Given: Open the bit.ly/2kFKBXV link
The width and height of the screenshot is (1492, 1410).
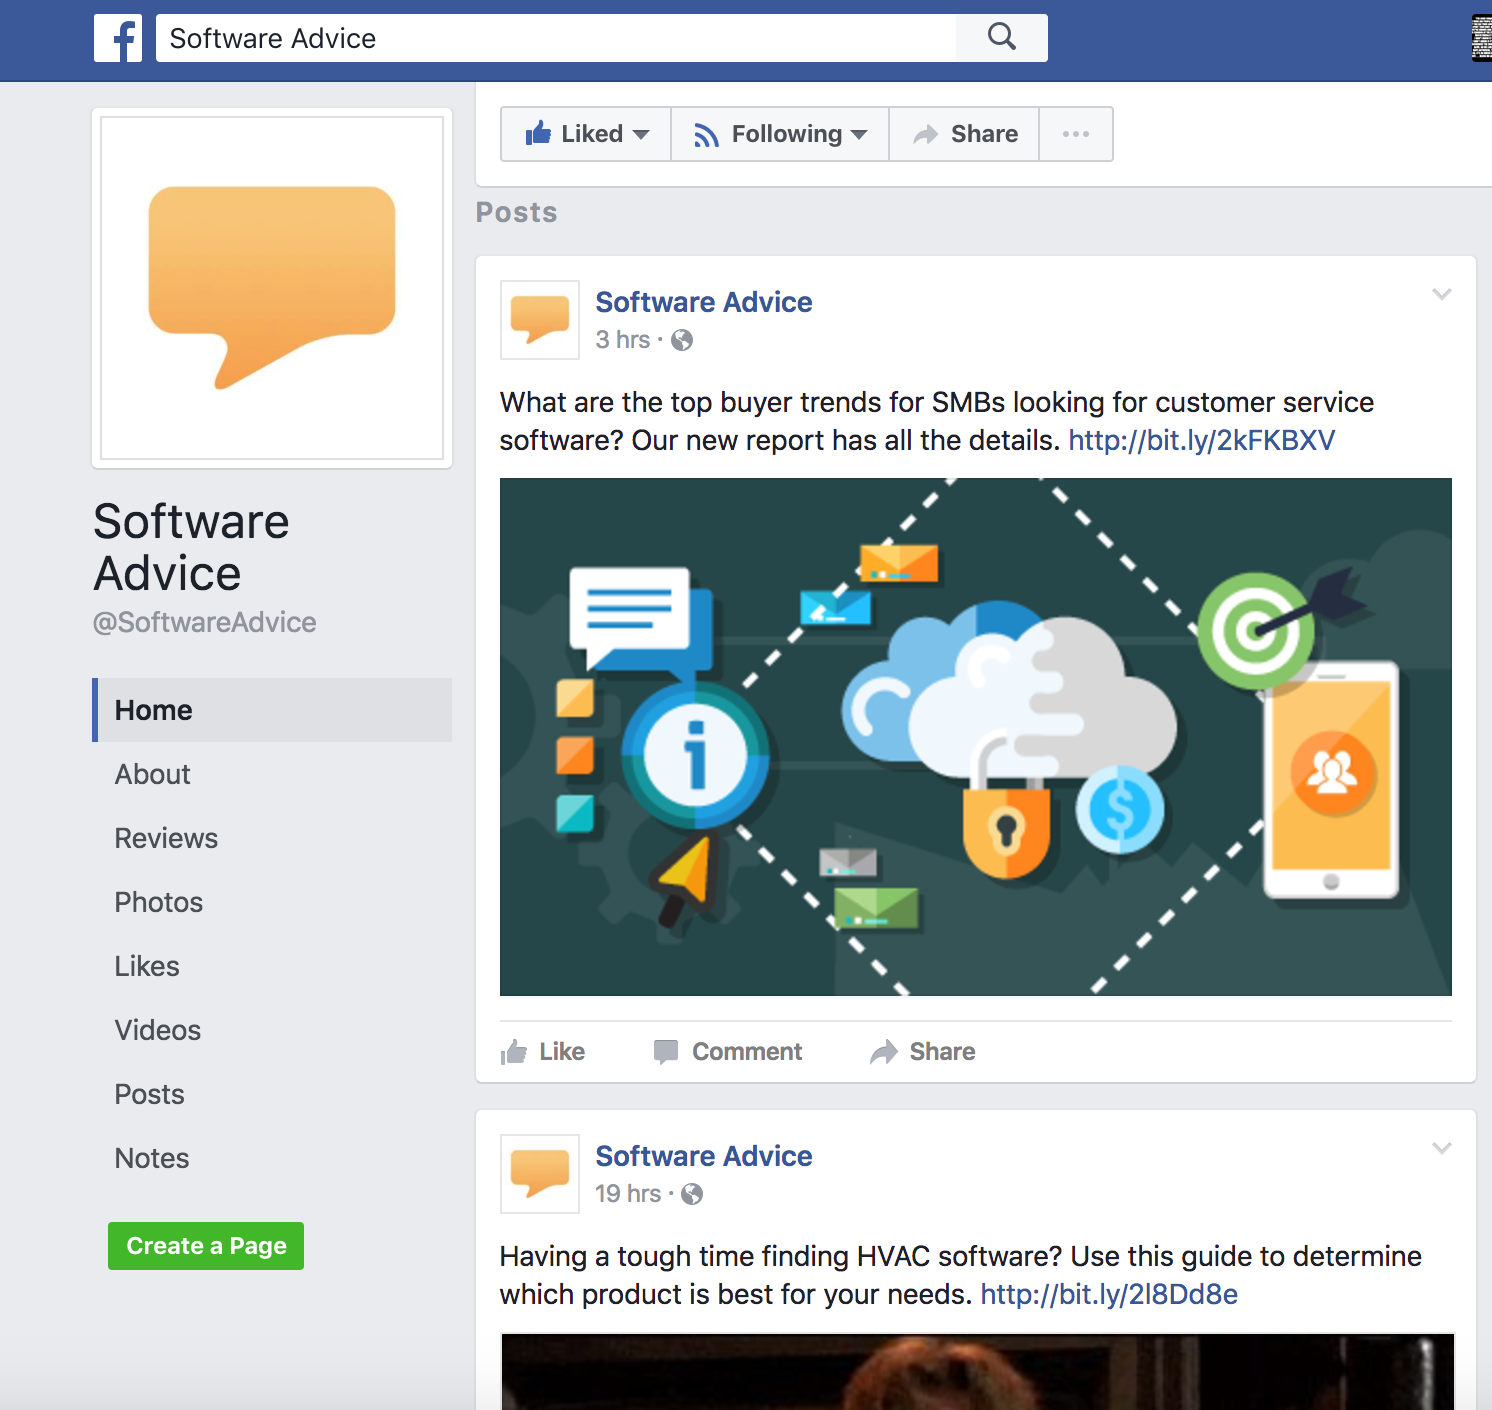Looking at the screenshot, I should 1201,440.
